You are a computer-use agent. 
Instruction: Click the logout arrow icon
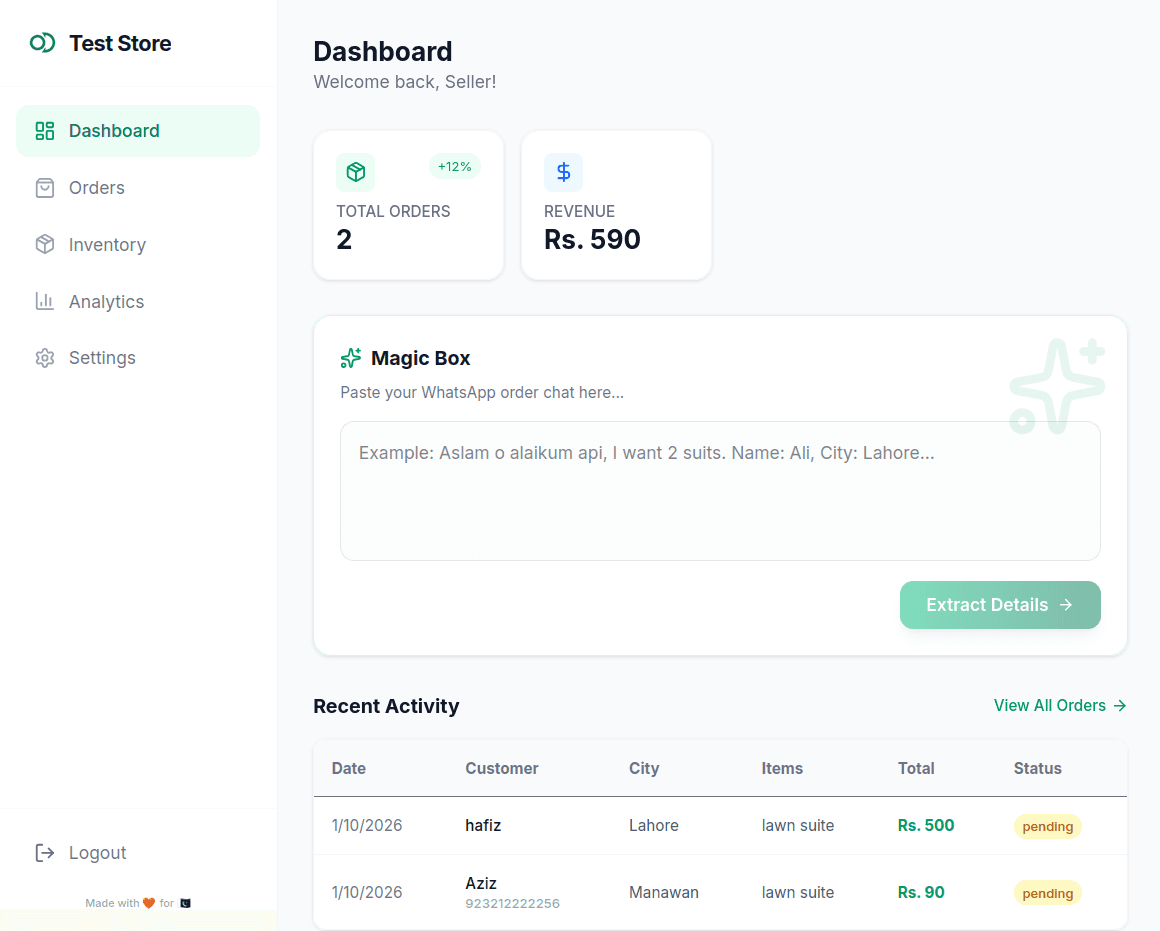44,852
